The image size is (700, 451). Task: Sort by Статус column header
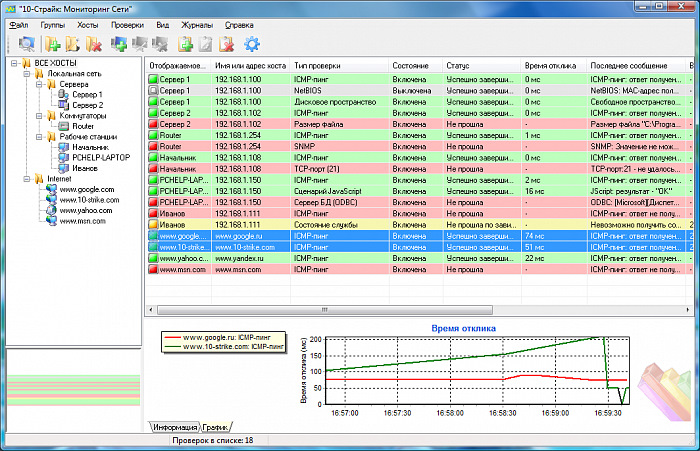pos(458,65)
